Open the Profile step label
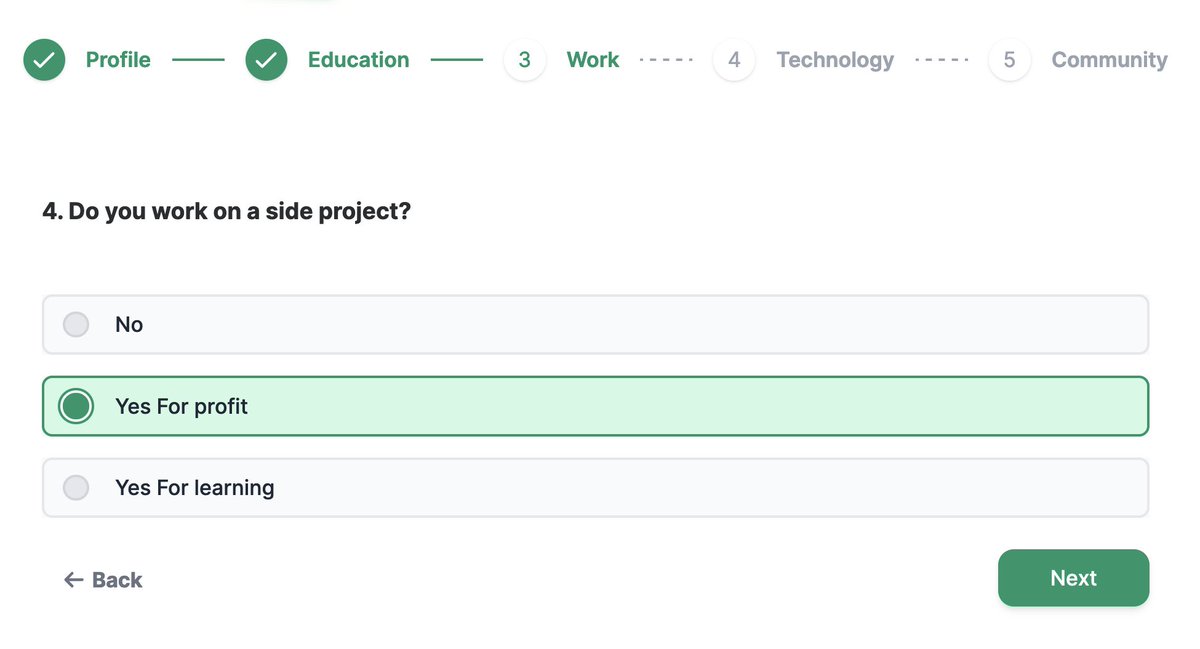The height and width of the screenshot is (649, 1200). click(x=118, y=60)
